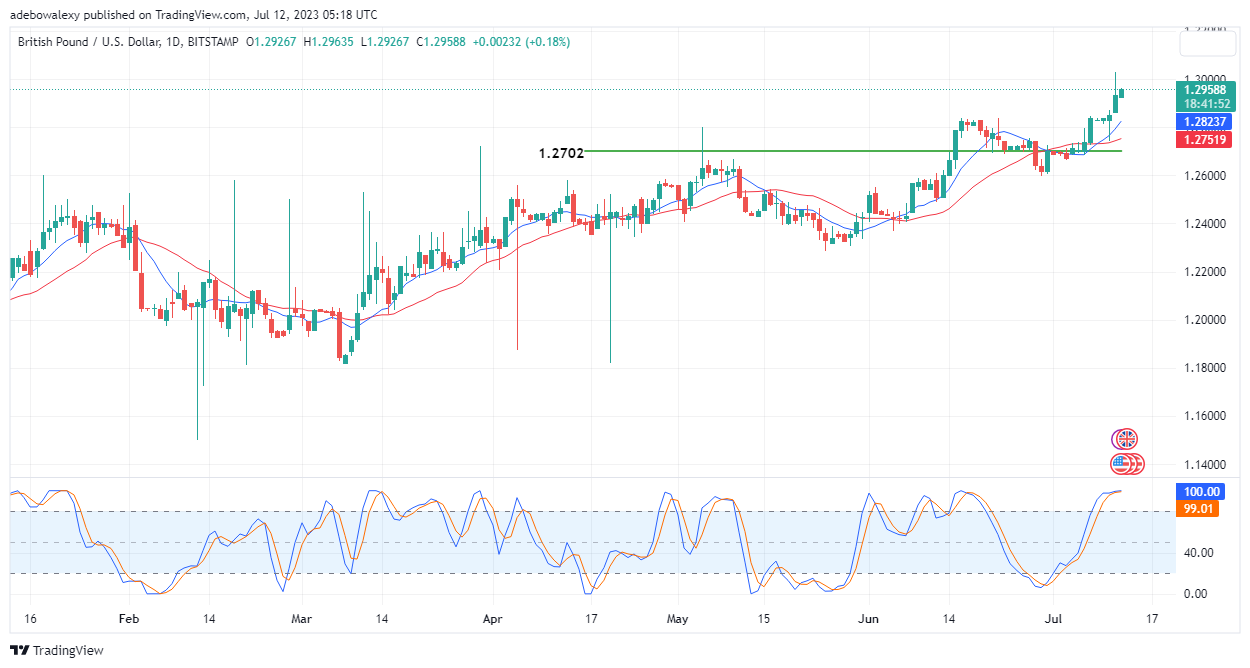
Task: Click the 1.26000 price axis label
Action: 1204,176
